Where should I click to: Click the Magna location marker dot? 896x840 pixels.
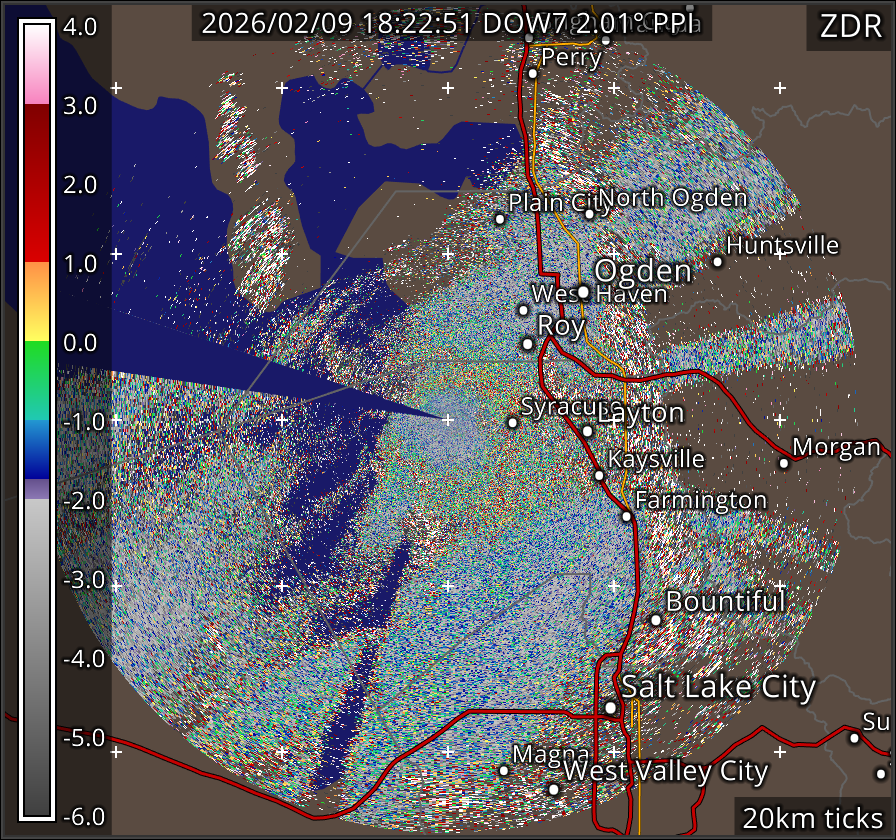click(504, 770)
